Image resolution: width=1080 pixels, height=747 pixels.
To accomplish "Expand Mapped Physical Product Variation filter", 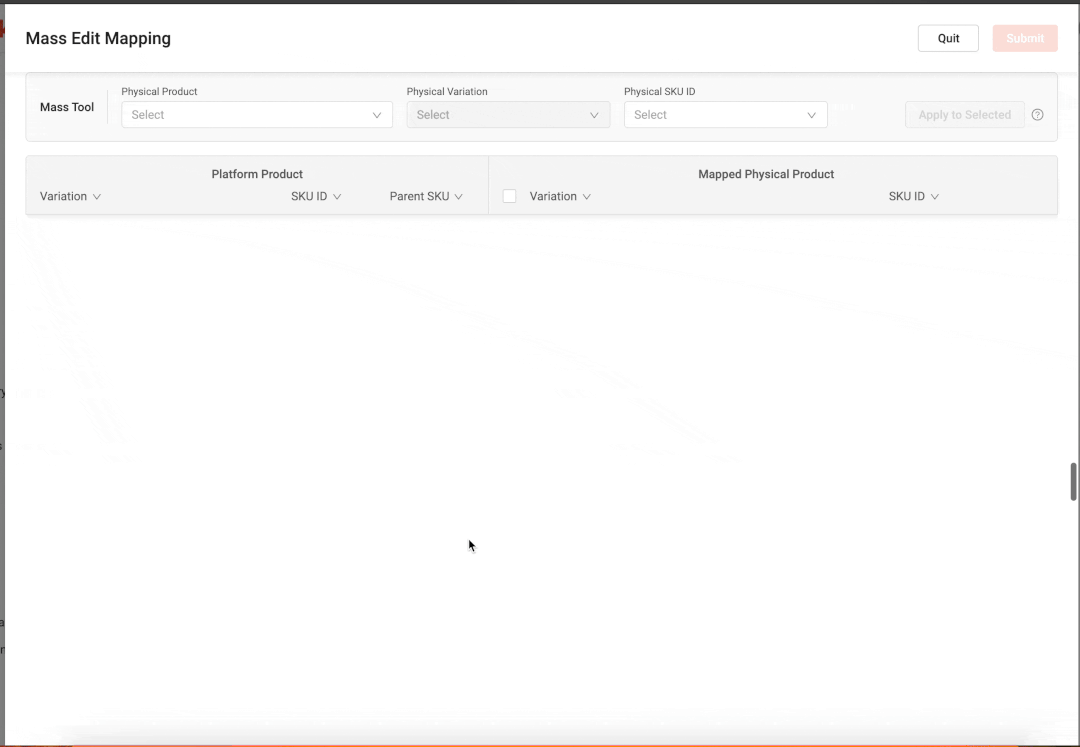I will [586, 197].
